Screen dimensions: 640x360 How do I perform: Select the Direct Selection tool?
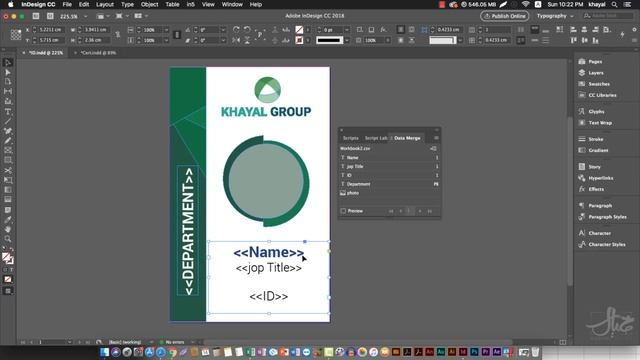tap(8, 72)
